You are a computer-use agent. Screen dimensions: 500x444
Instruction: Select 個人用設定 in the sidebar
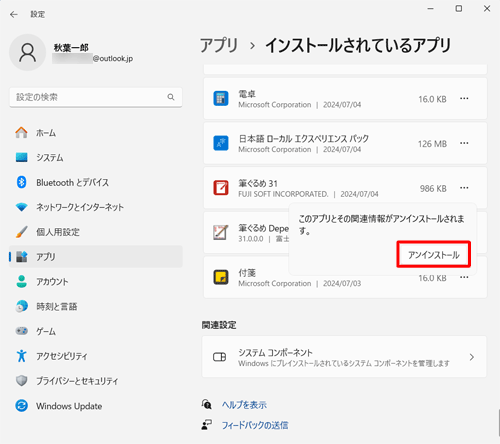(96, 232)
